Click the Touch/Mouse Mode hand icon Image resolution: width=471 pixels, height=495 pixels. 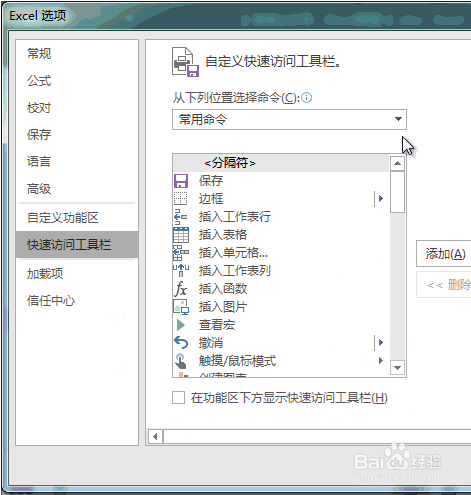tap(181, 361)
